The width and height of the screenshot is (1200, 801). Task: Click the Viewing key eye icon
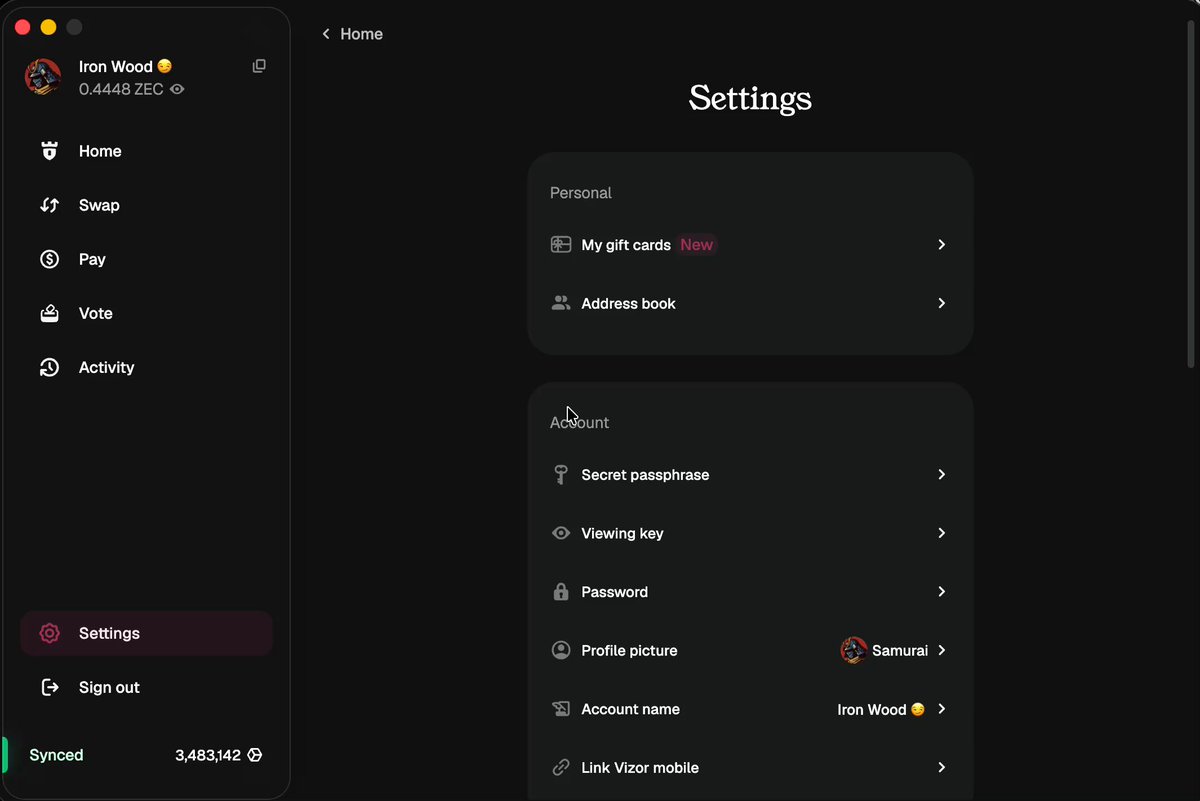click(561, 533)
